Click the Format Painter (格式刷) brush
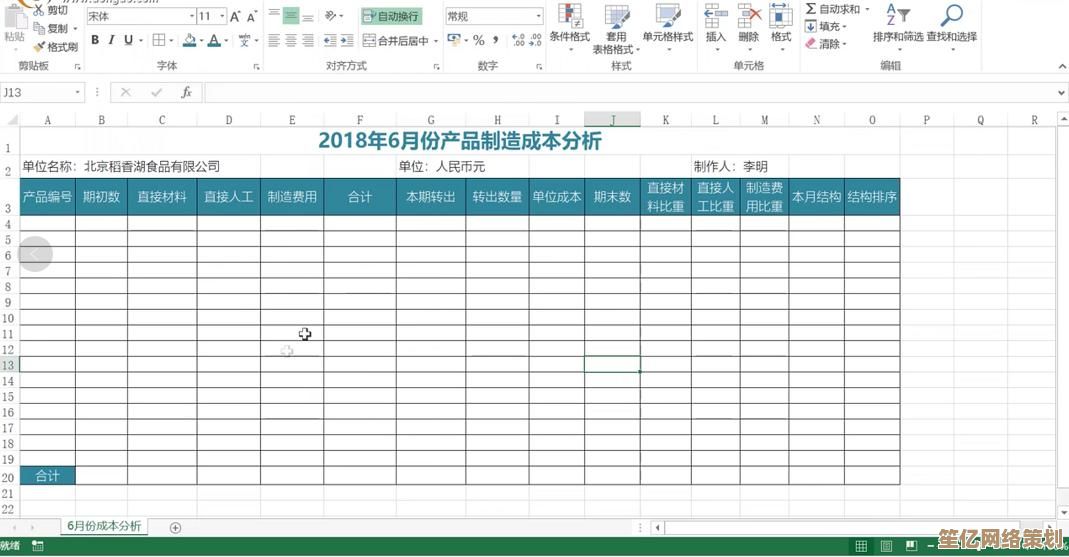This screenshot has height=557, width=1069. [39, 47]
